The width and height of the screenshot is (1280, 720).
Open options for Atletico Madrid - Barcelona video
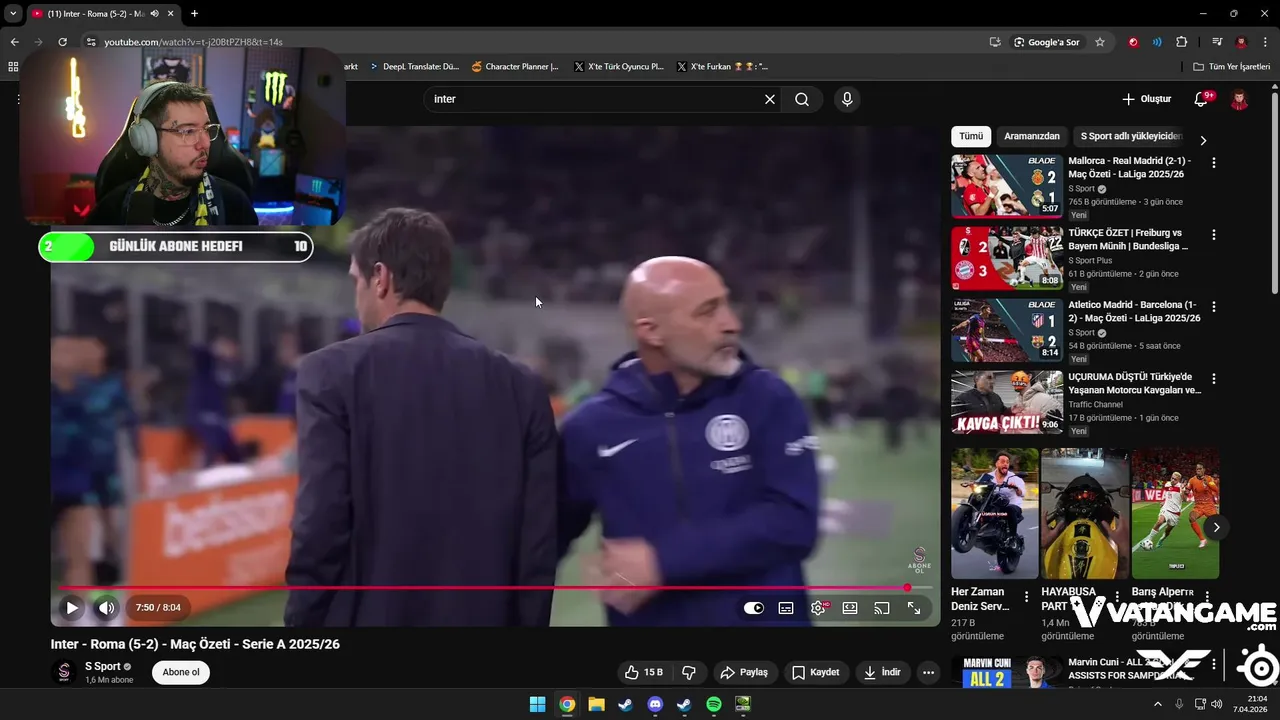[1214, 307]
